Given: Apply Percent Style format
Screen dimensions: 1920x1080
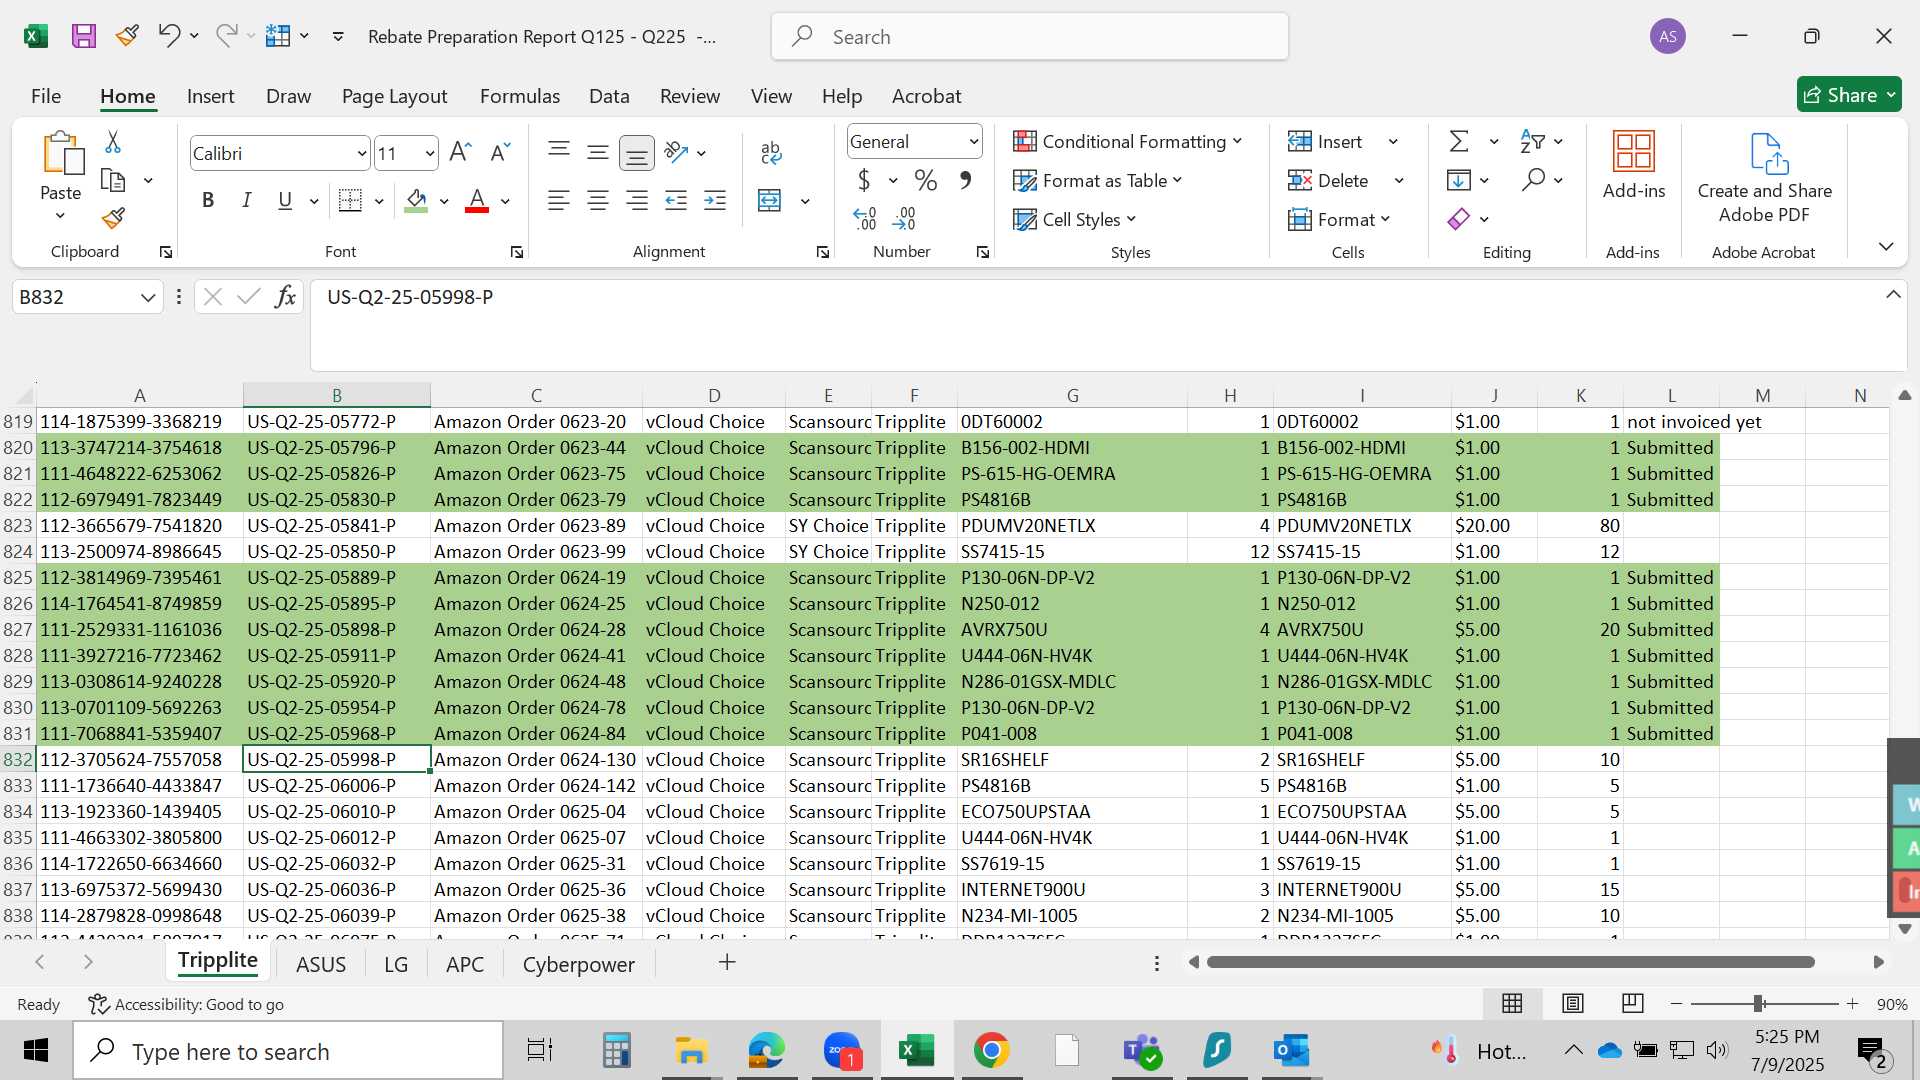Looking at the screenshot, I should tap(926, 181).
